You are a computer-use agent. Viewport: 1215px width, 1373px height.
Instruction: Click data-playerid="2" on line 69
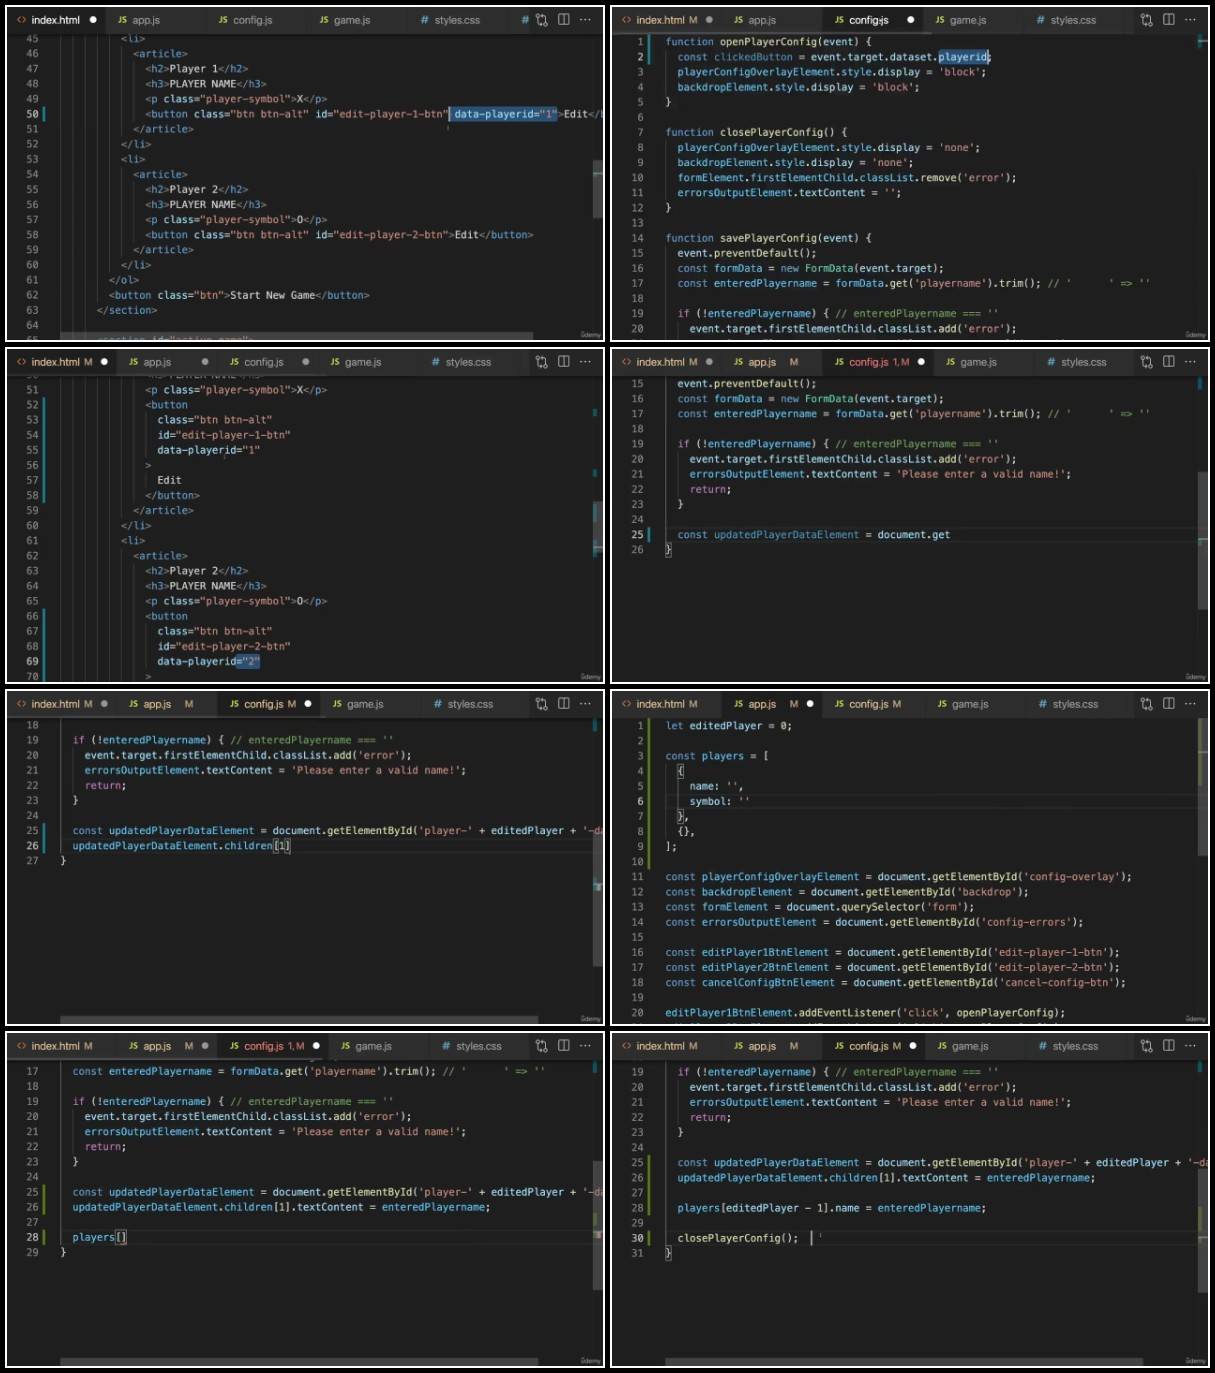pos(208,661)
